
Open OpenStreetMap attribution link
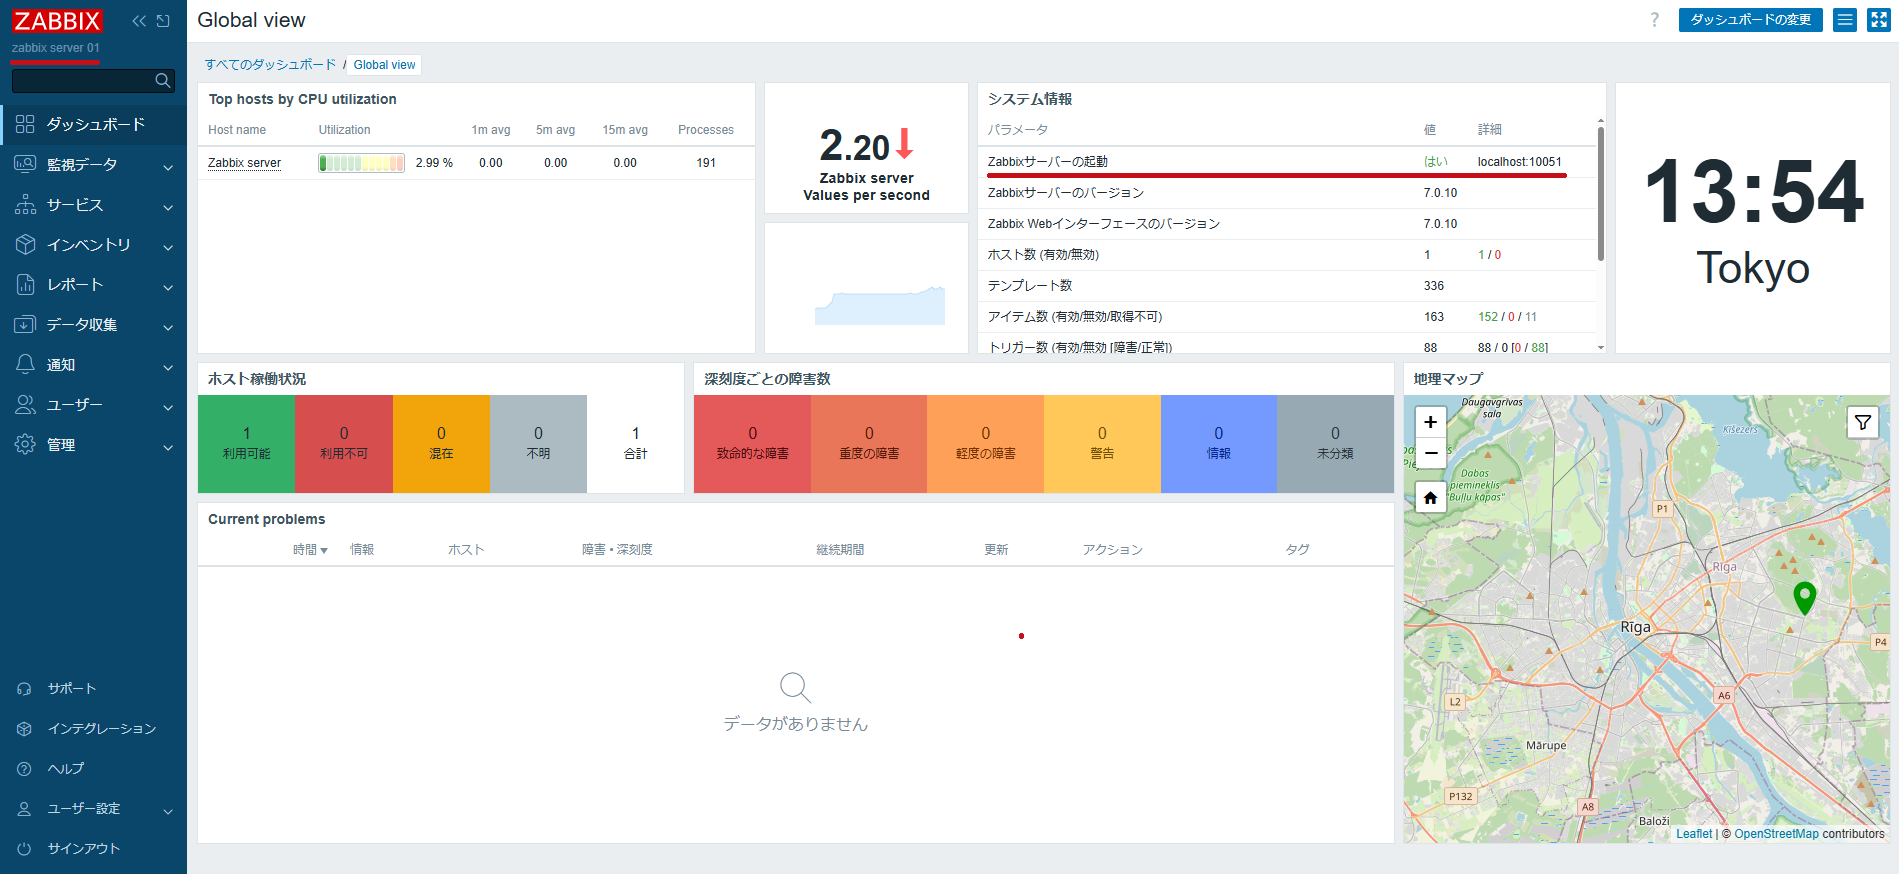click(1776, 834)
